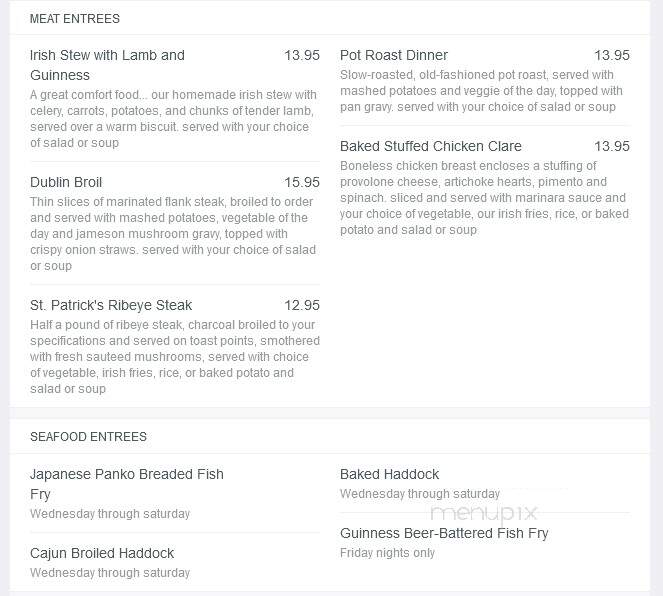
Task: Click the Friday nights only note
Action: point(387,553)
